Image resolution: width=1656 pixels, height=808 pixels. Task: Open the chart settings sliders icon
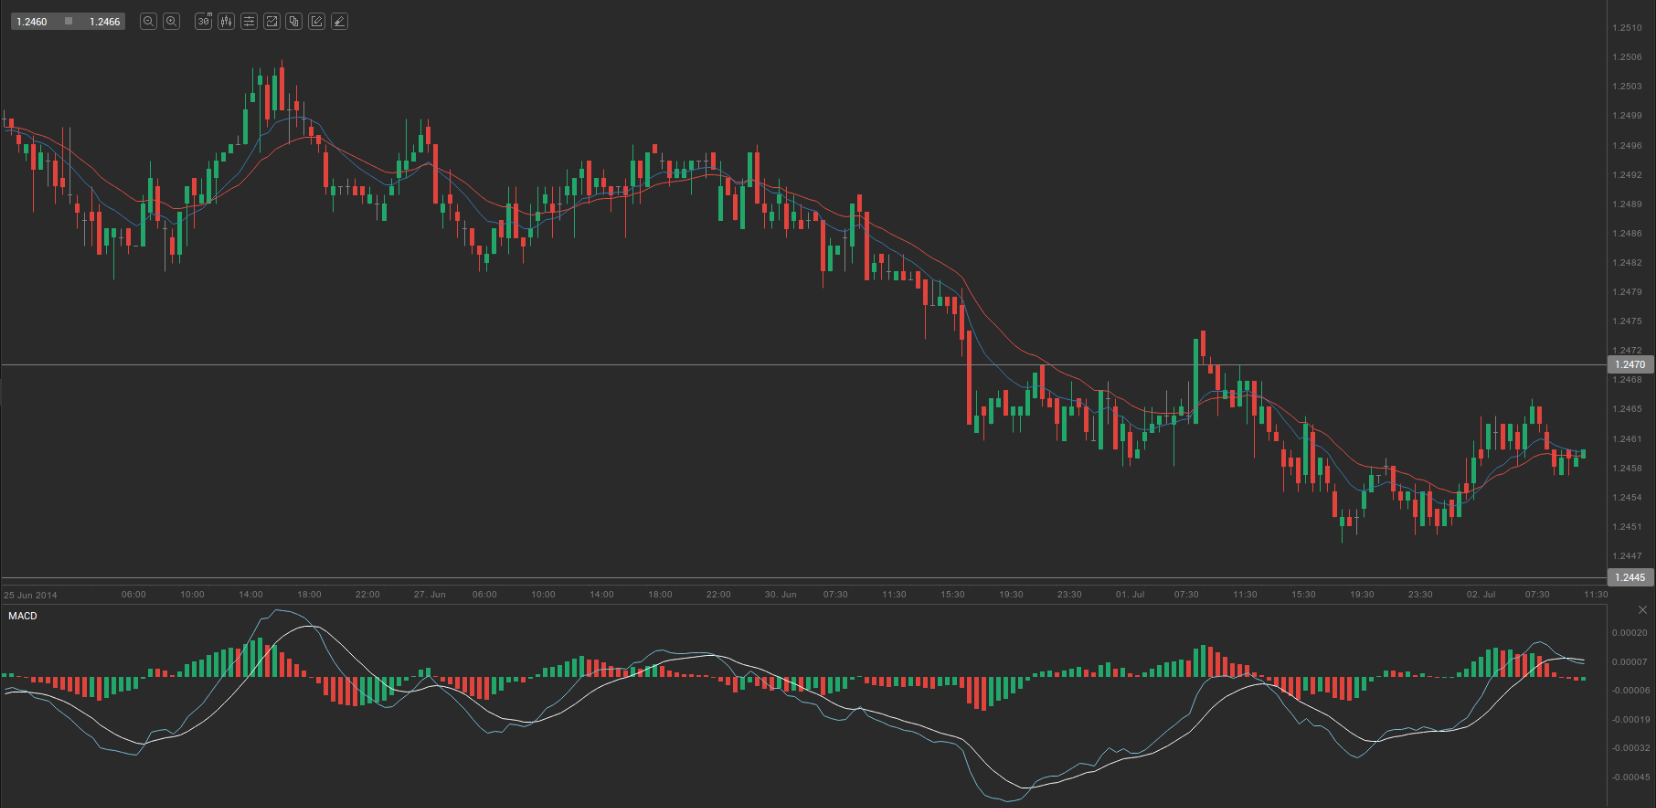point(249,21)
